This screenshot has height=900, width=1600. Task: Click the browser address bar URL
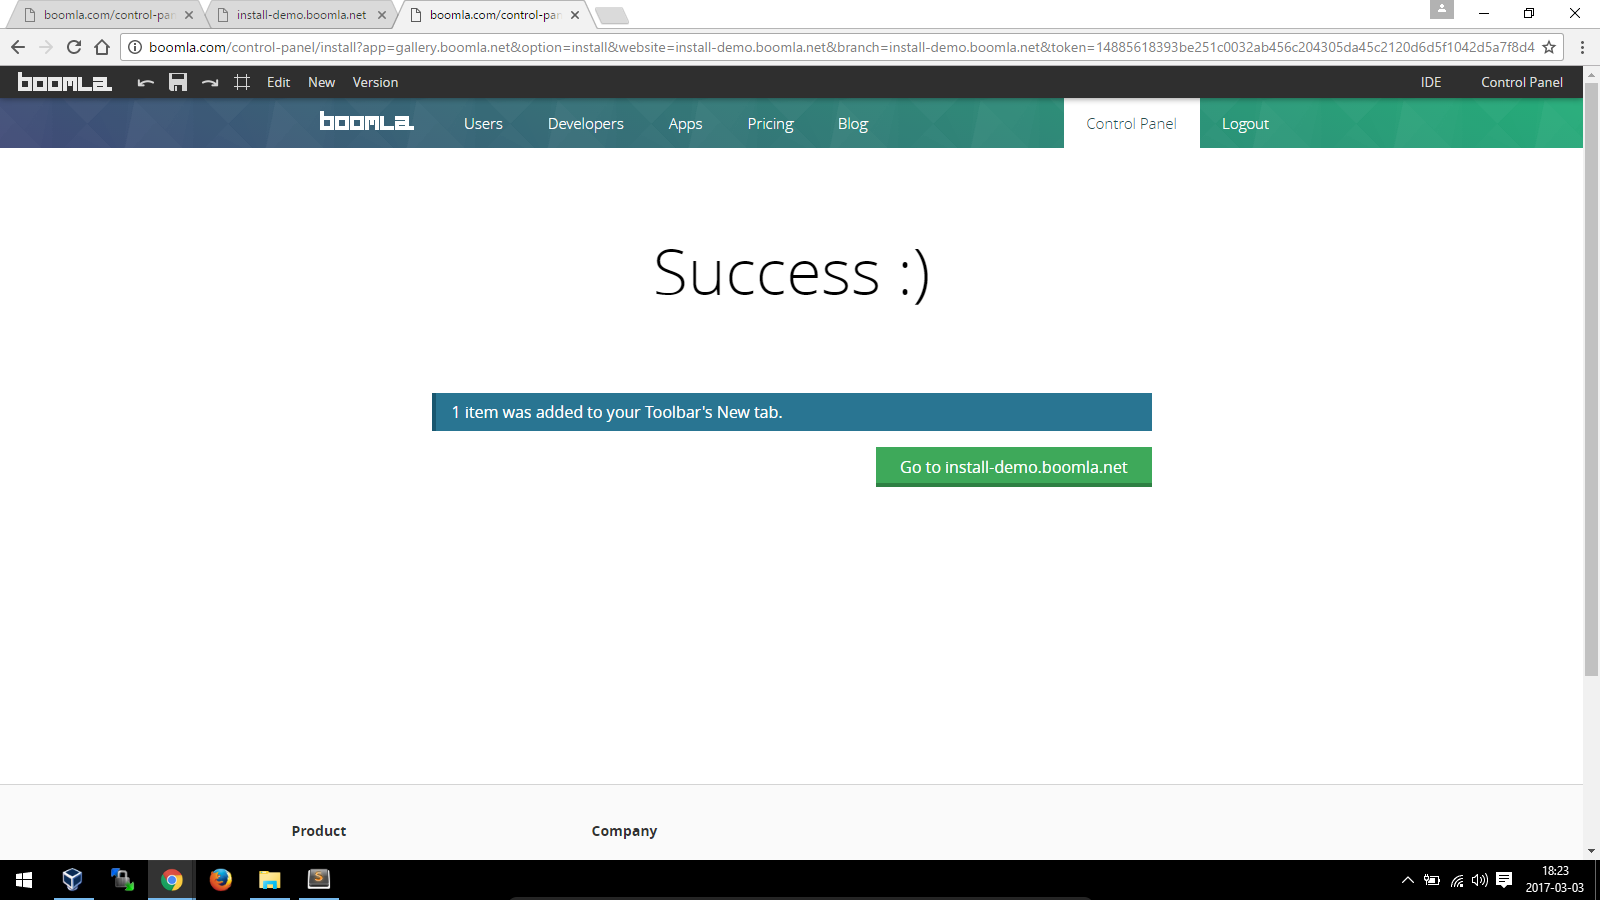click(x=840, y=47)
